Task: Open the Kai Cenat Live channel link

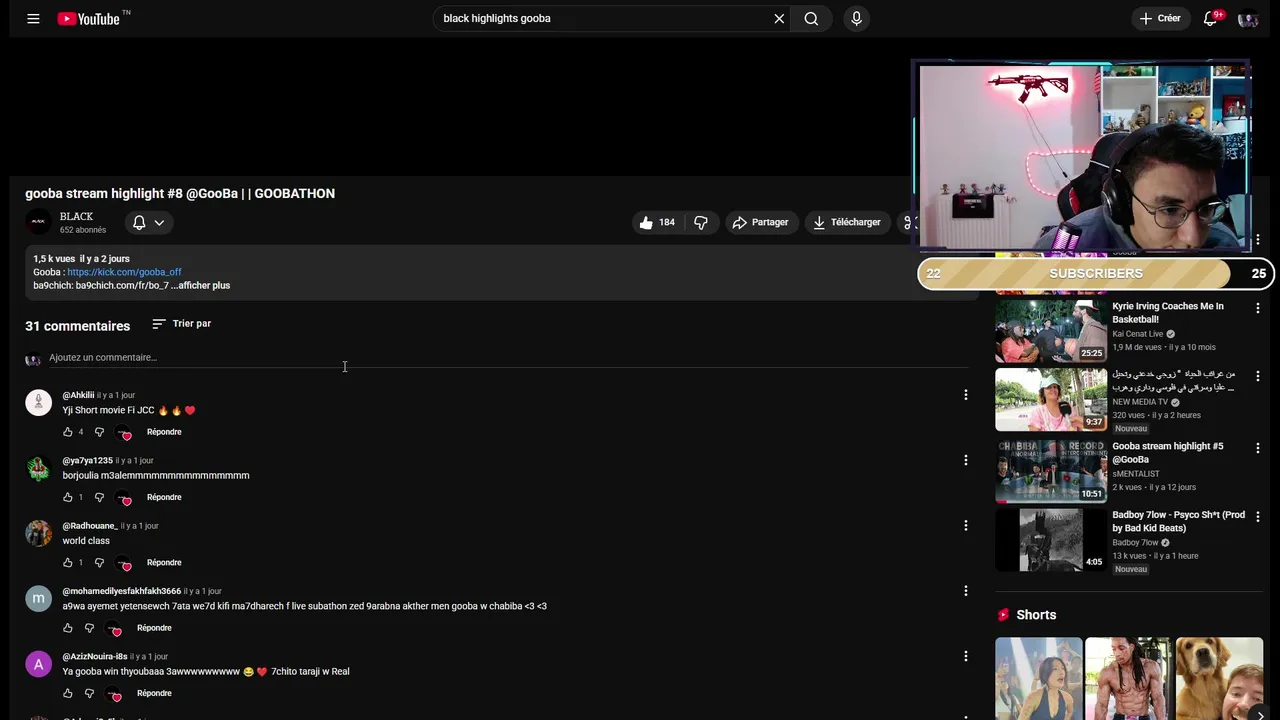Action: 1138,334
